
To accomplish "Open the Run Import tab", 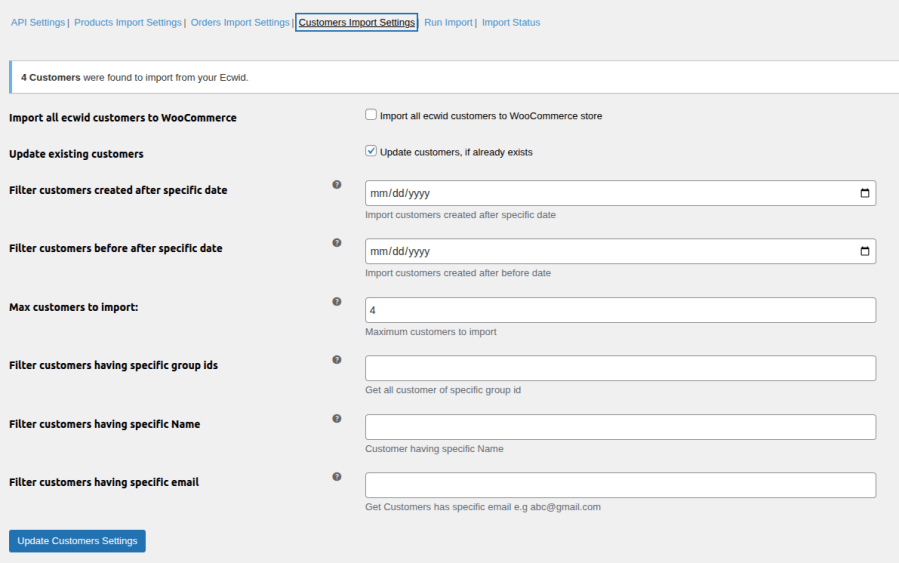I will coord(448,22).
